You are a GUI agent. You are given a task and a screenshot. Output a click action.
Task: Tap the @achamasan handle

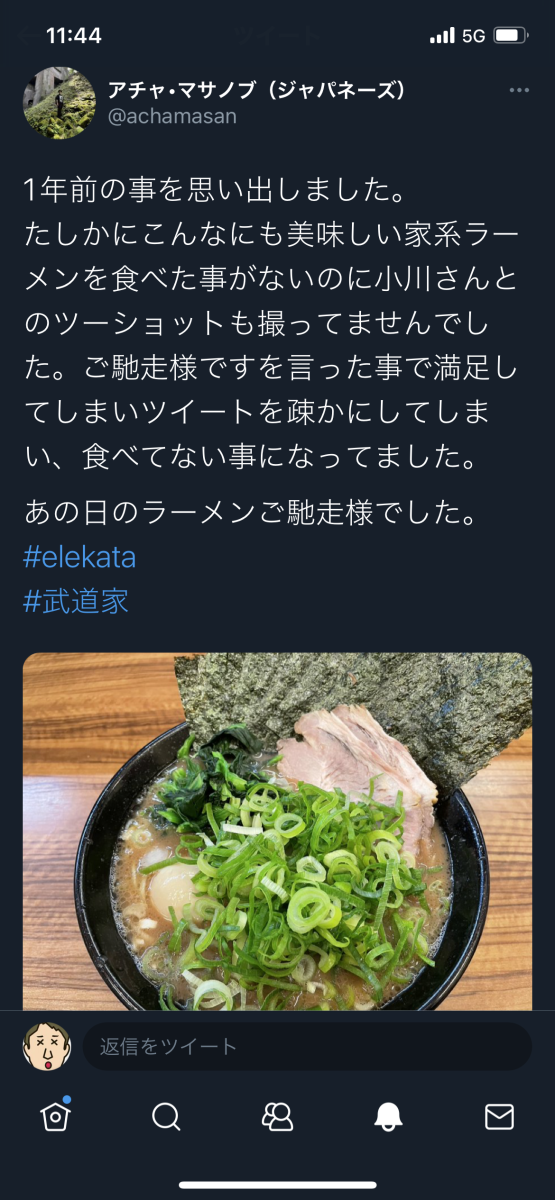click(x=172, y=117)
